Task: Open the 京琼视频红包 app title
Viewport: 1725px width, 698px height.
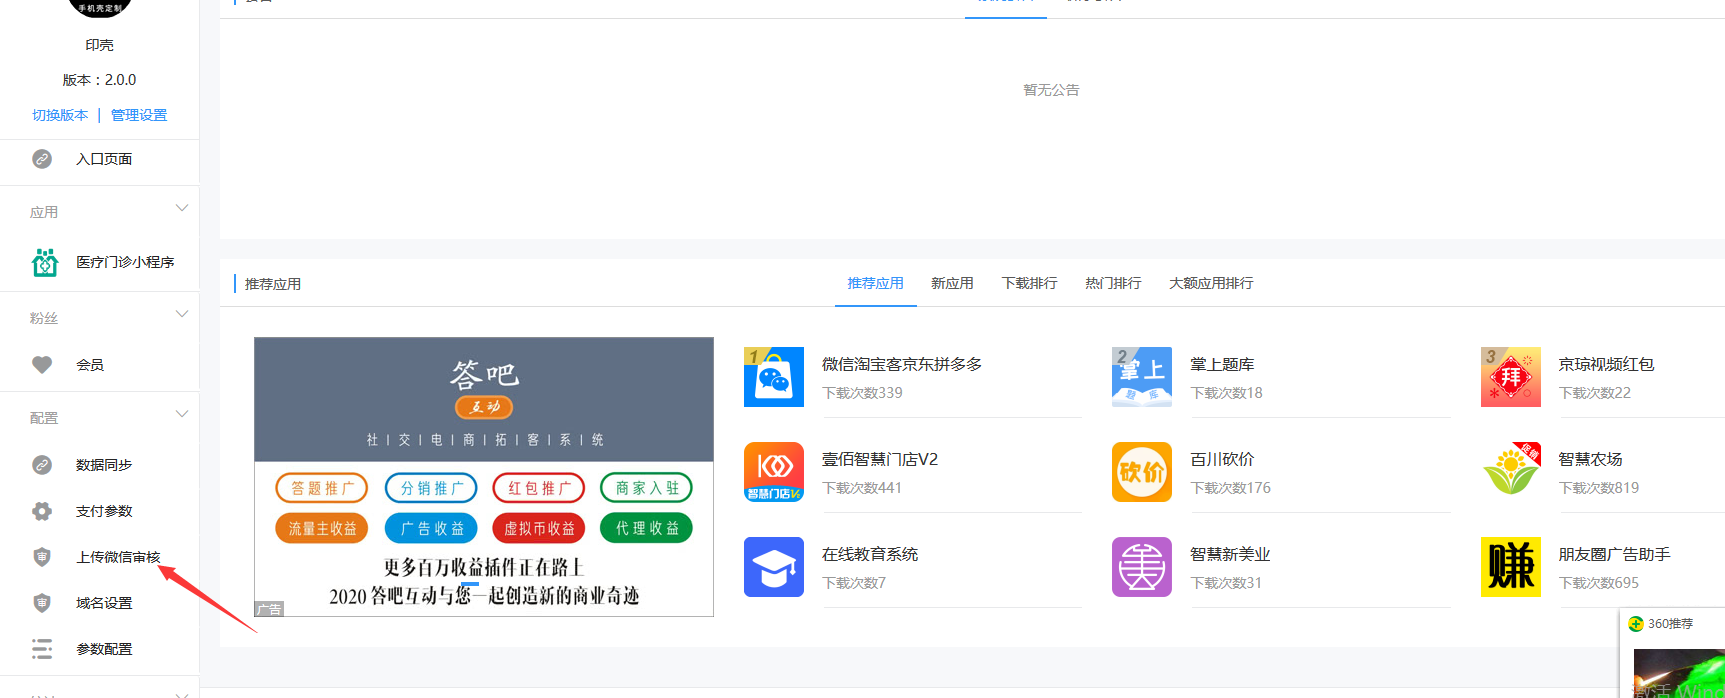Action: click(1606, 364)
